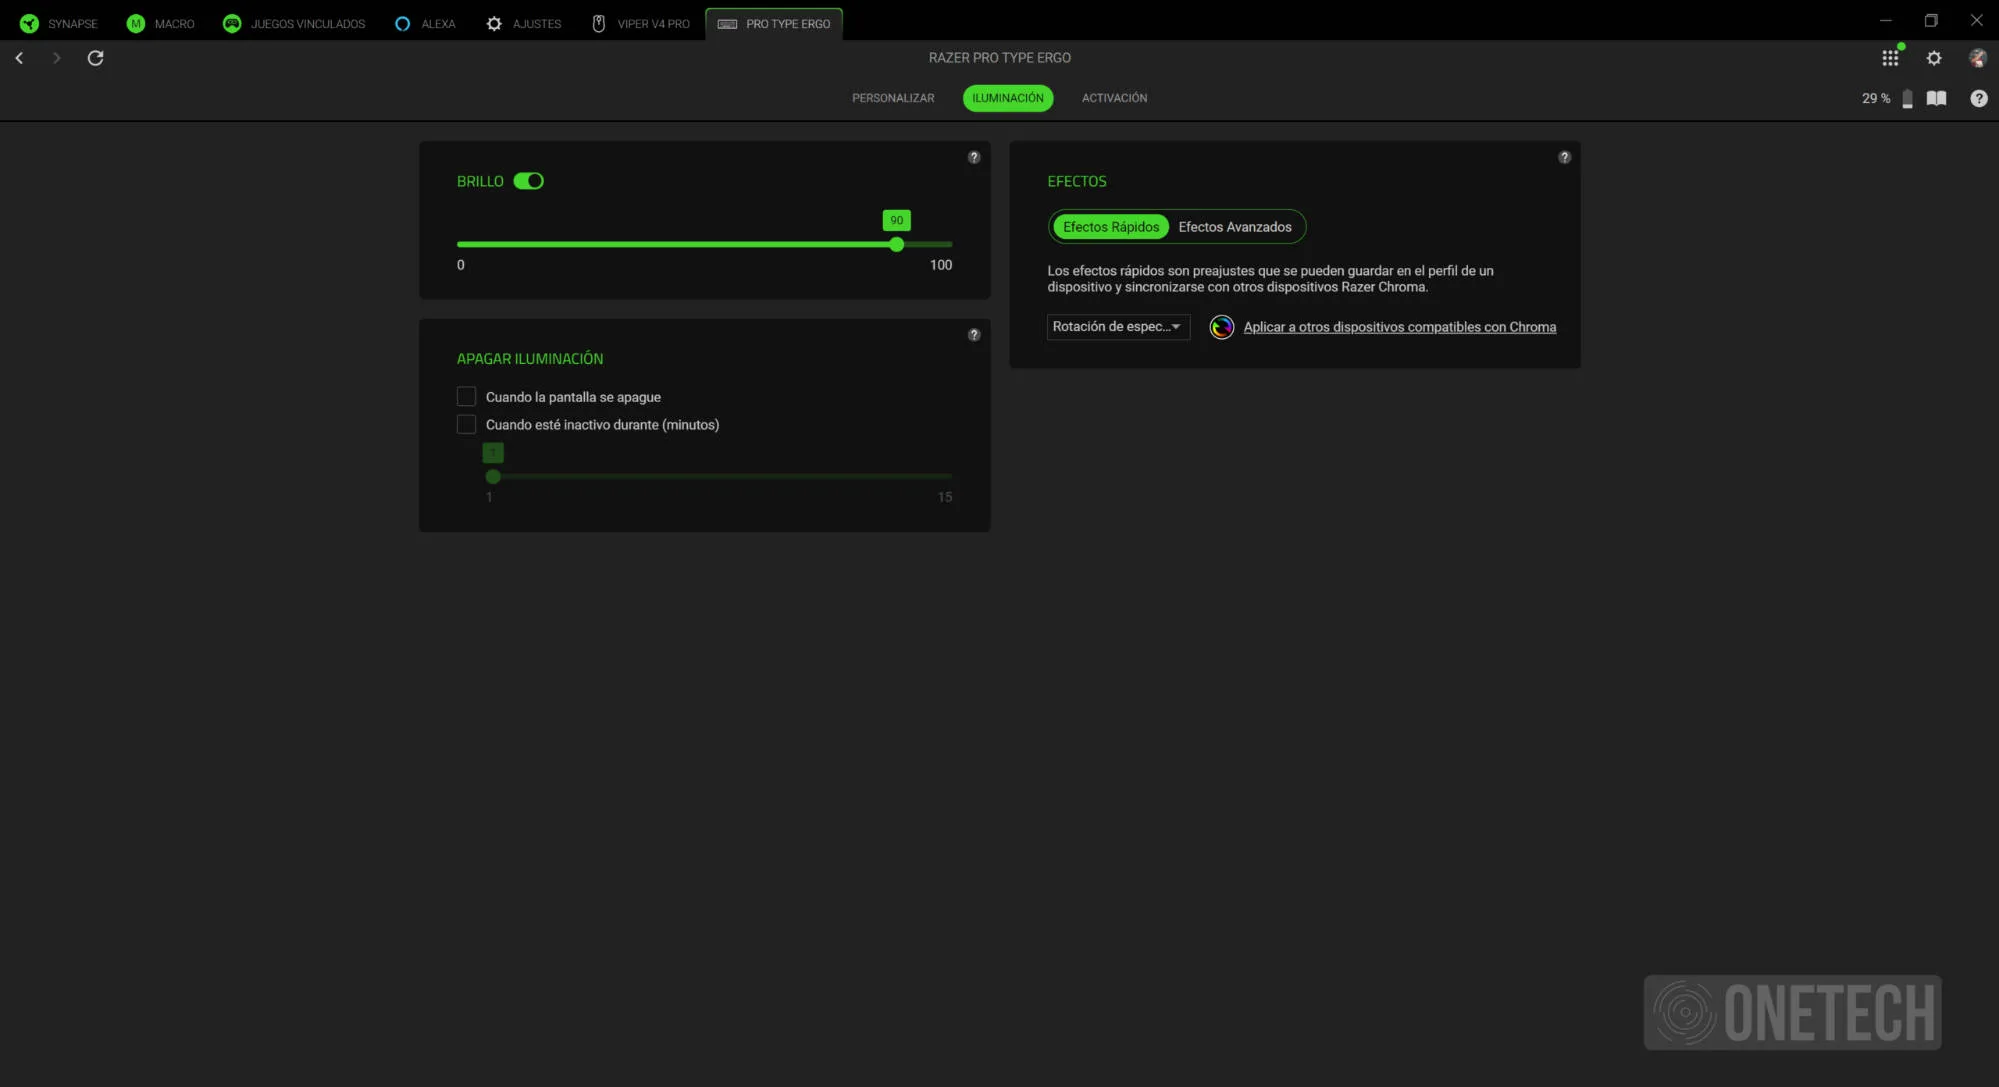Screen dimensions: 1999x1087
Task: Click the Chroma color wheel icon
Action: coord(1221,327)
